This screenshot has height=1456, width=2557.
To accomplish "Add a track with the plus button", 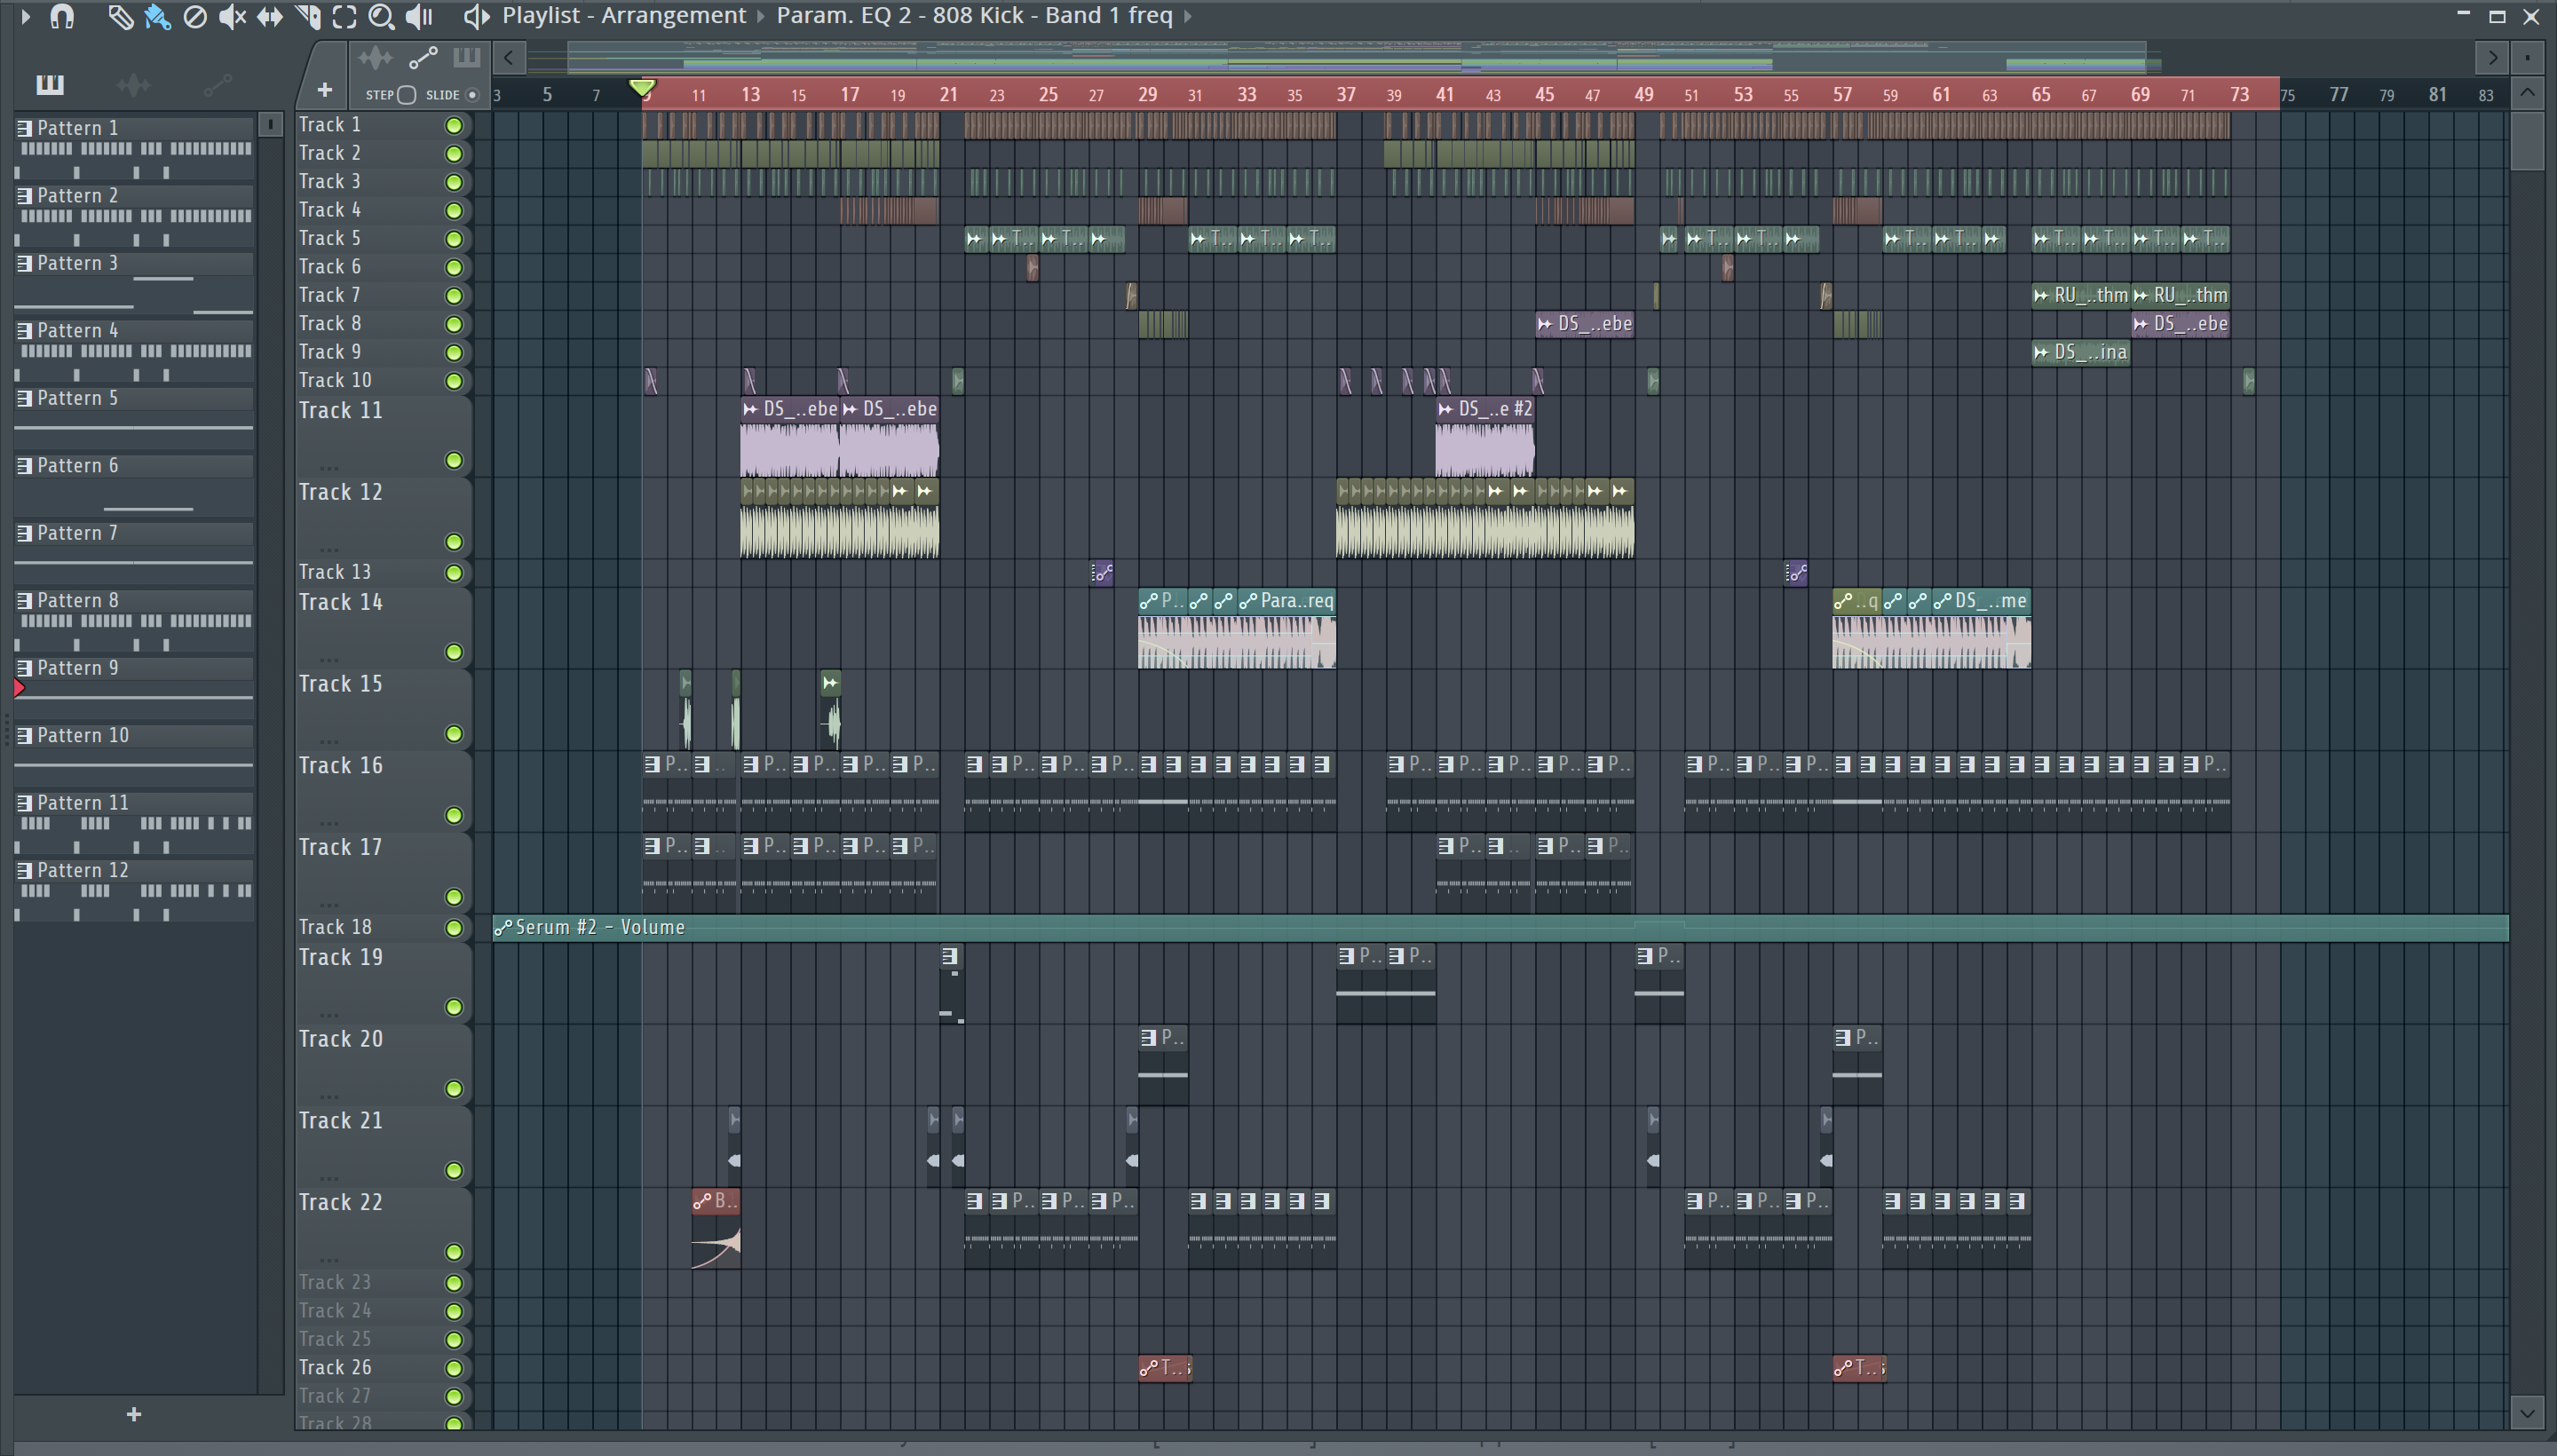I will pyautogui.click(x=324, y=90).
